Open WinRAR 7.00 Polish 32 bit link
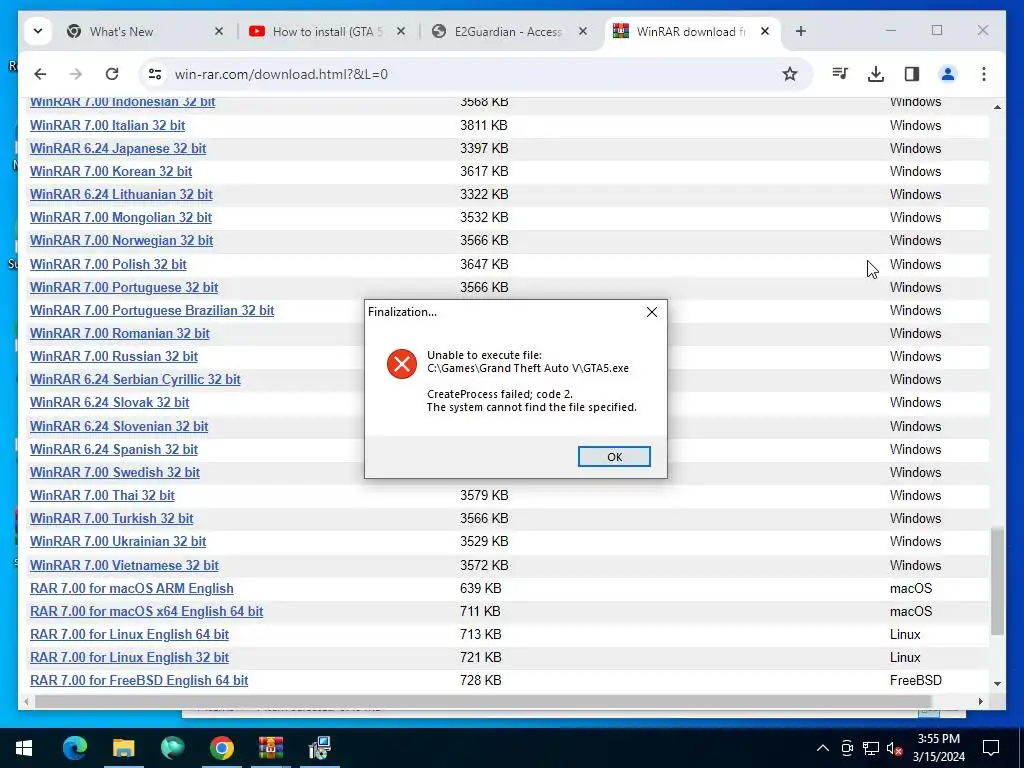The width and height of the screenshot is (1024, 768). point(108,264)
